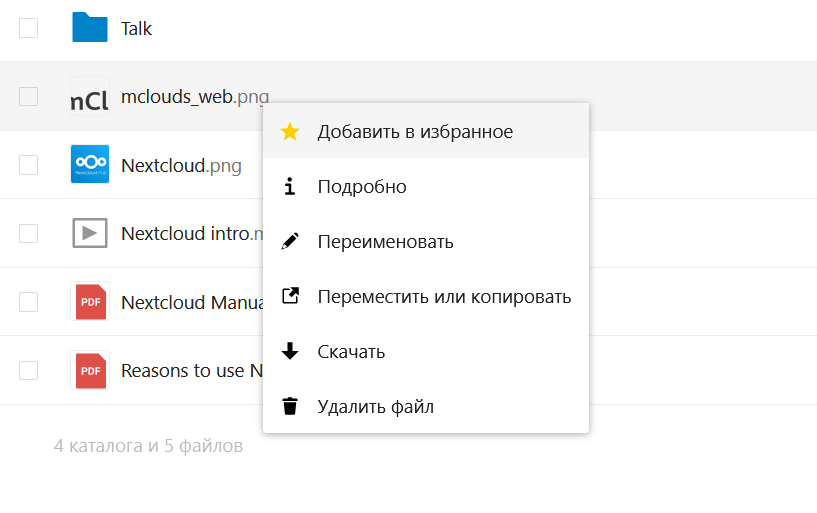Viewport: 817px width, 513px height.
Task: Open the Nextcloud Hub image thumbnail
Action: (x=90, y=164)
